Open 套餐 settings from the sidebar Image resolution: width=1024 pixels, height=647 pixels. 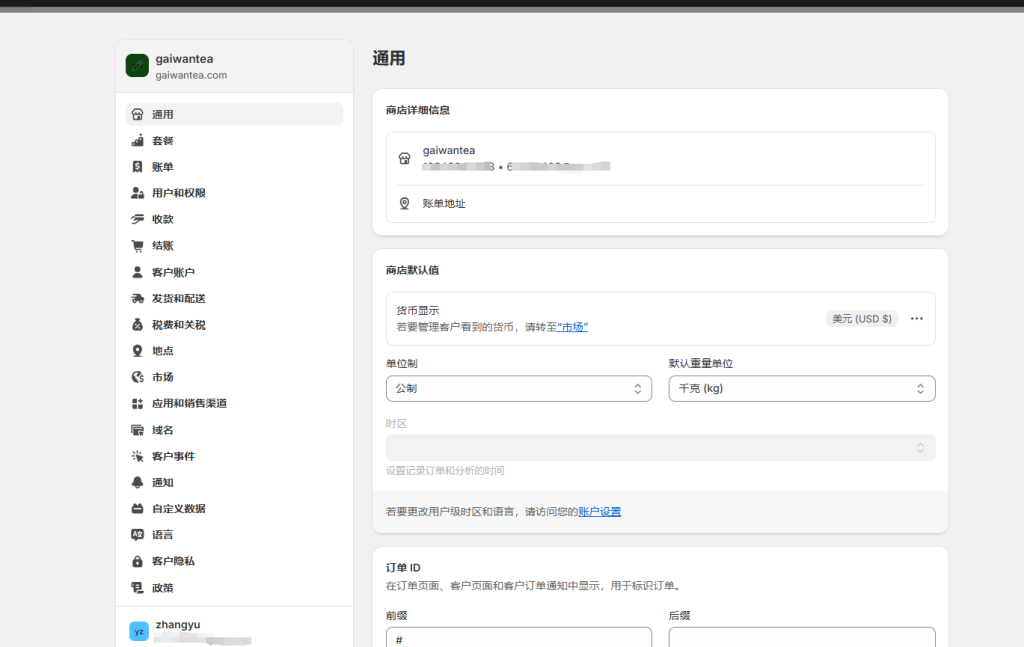point(138,140)
